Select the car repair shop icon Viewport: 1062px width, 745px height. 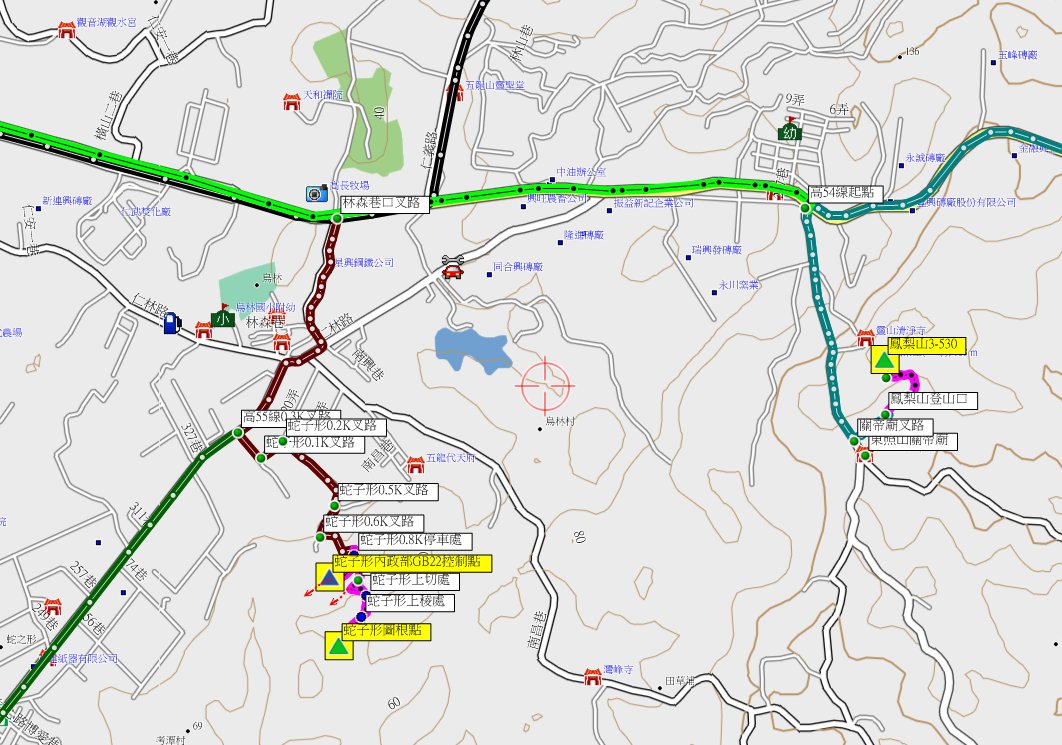[x=453, y=267]
